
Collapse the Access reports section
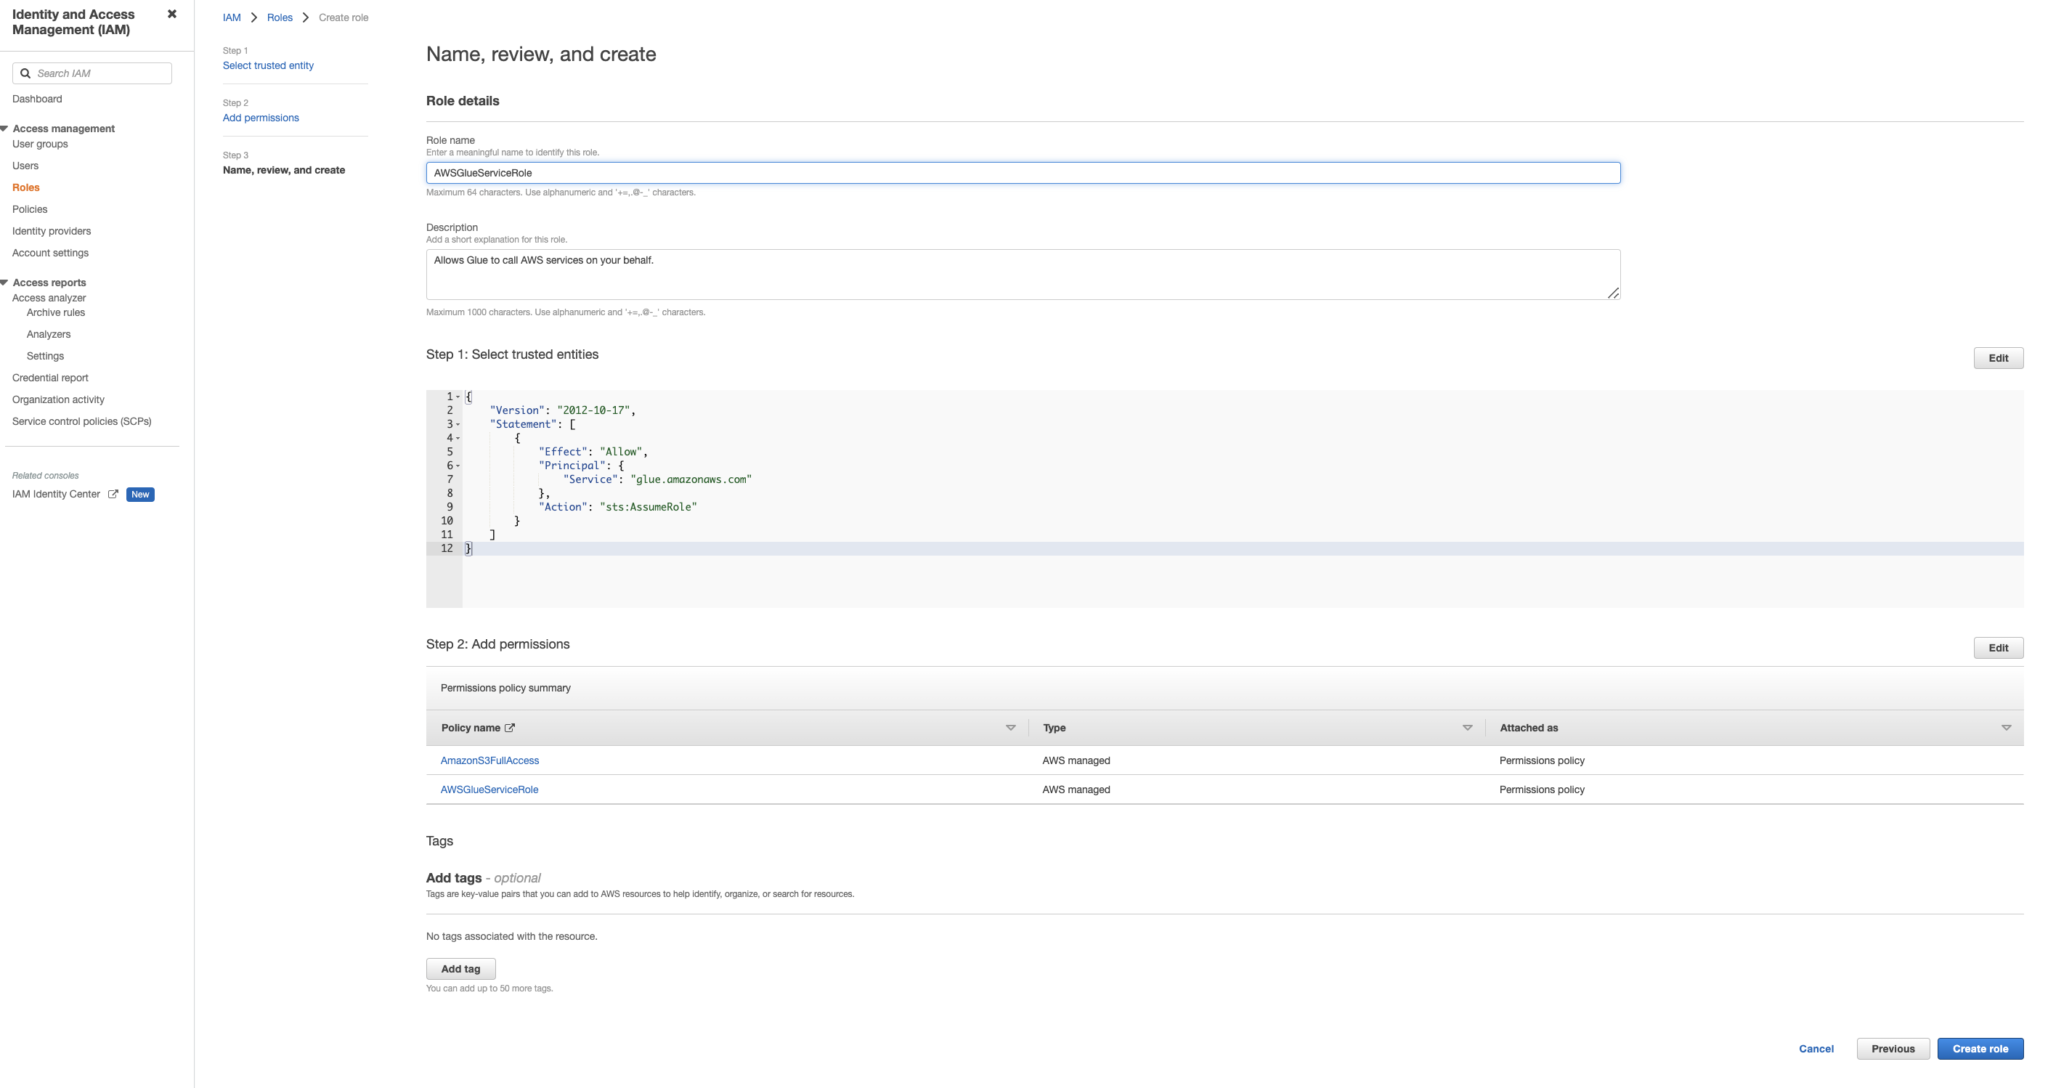(5, 282)
